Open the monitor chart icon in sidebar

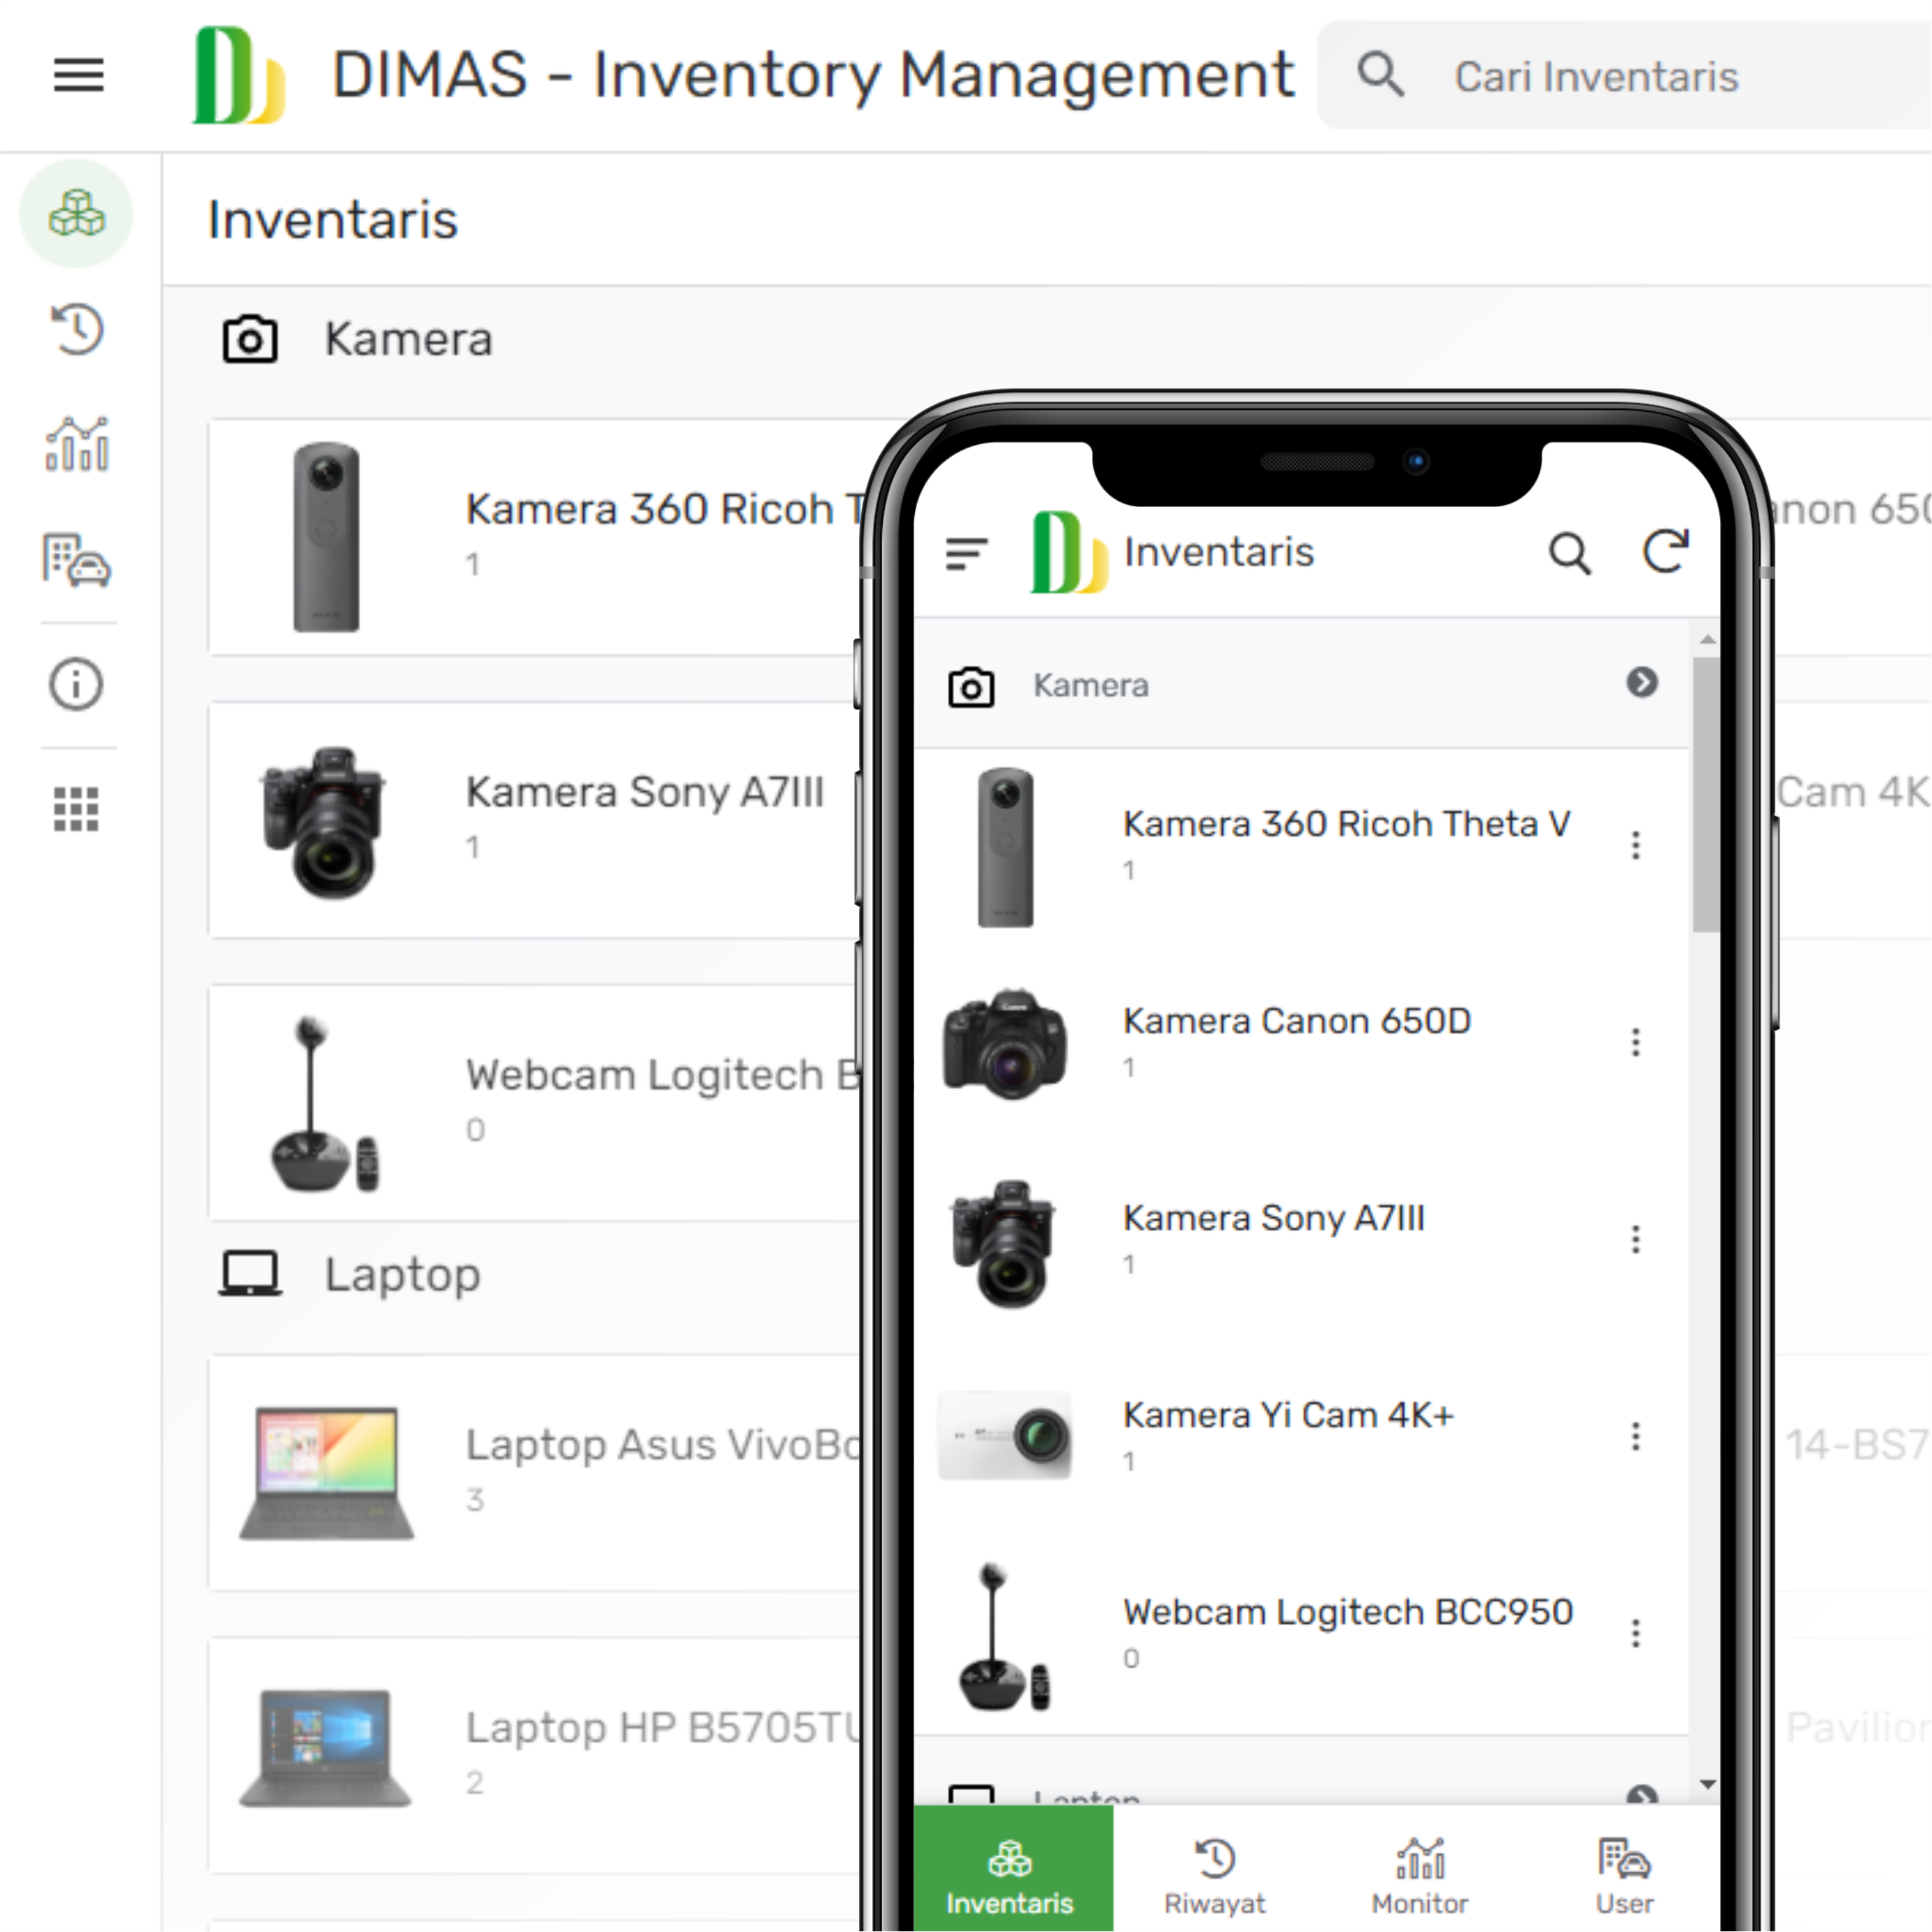click(x=77, y=444)
